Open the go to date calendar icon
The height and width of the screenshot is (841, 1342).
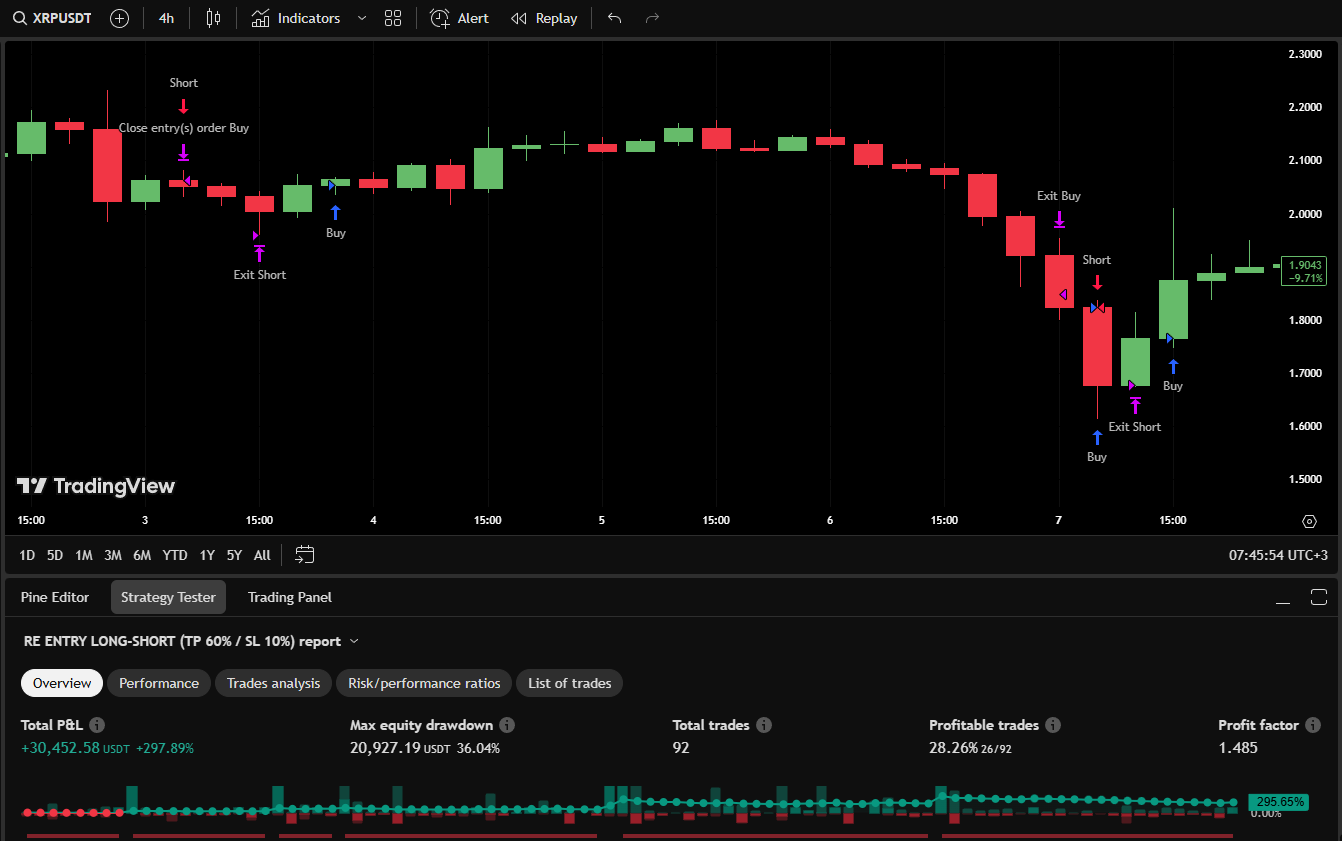[305, 554]
